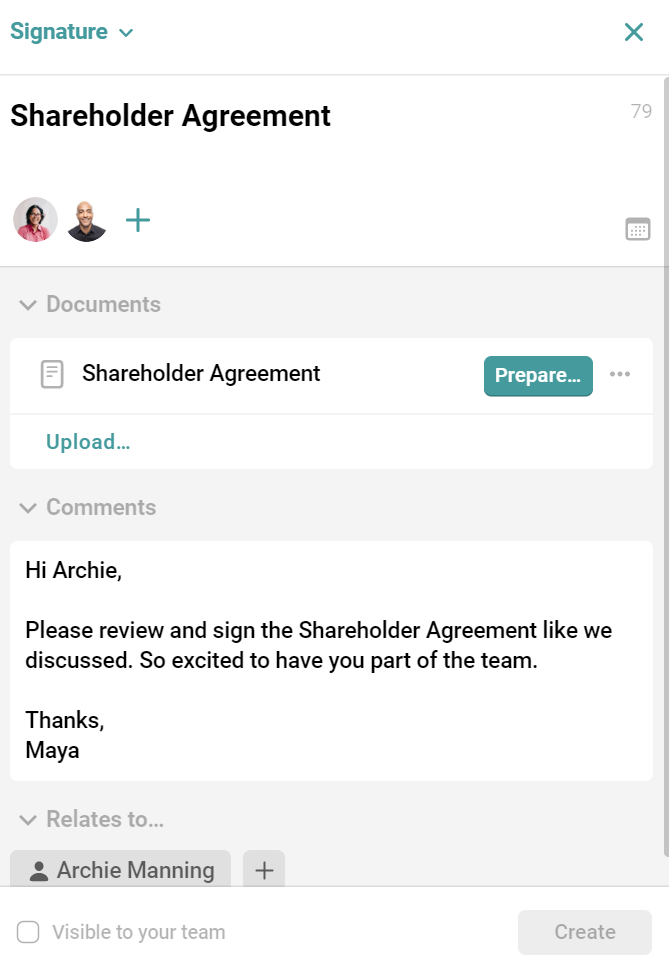Viewport: 669px width, 959px height.
Task: Click the person icon on the Archie Manning tag
Action: [38, 870]
